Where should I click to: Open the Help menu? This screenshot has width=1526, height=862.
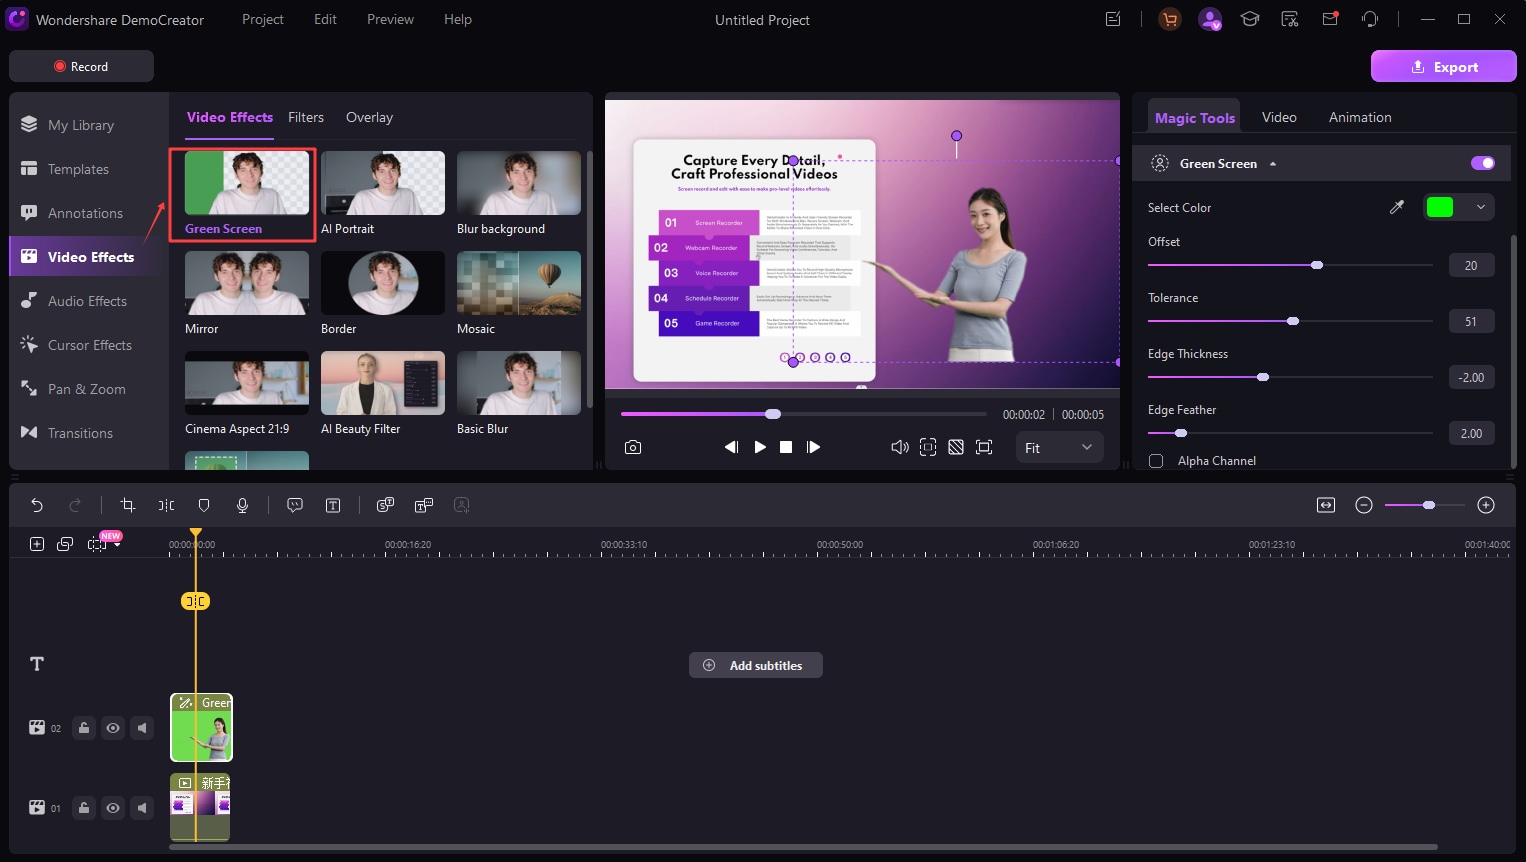(x=458, y=19)
